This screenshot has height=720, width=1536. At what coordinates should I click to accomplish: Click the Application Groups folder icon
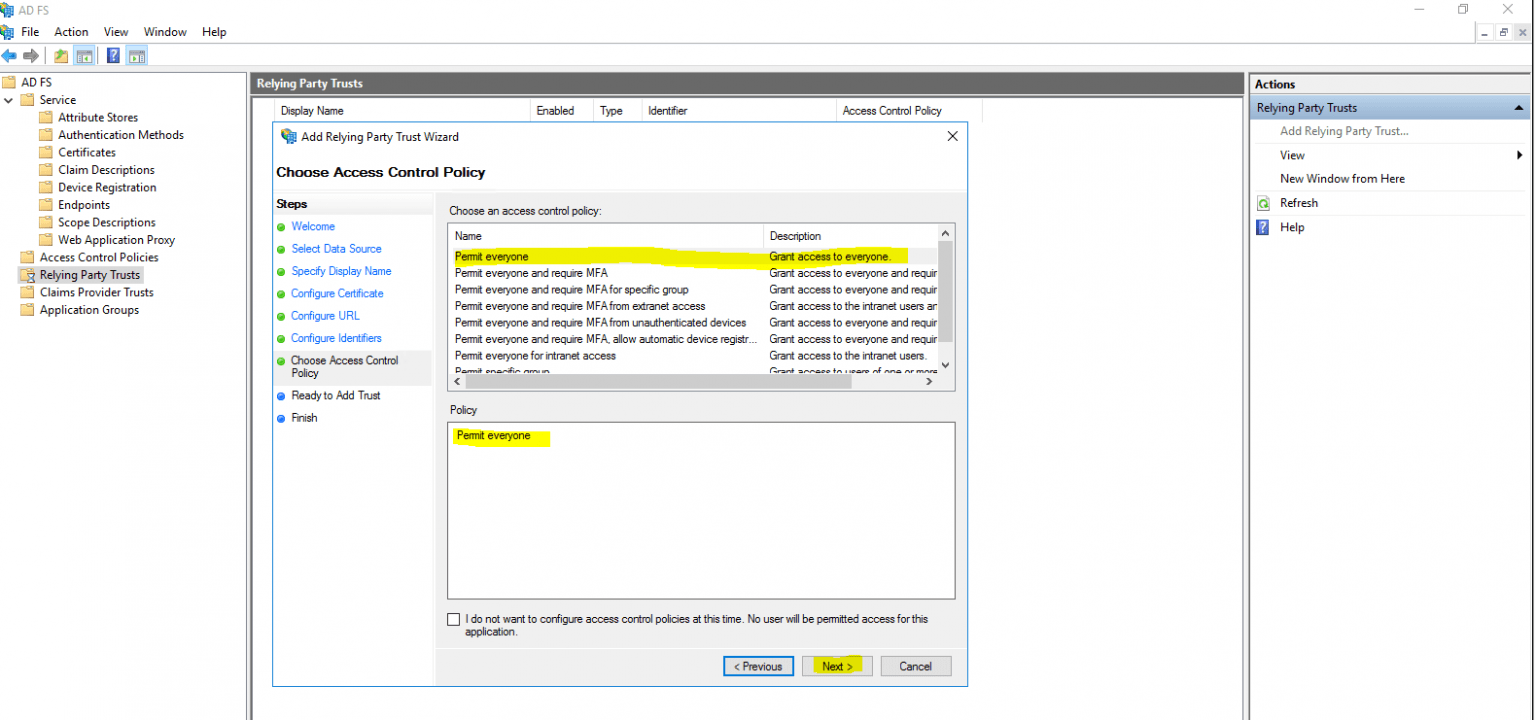point(27,310)
